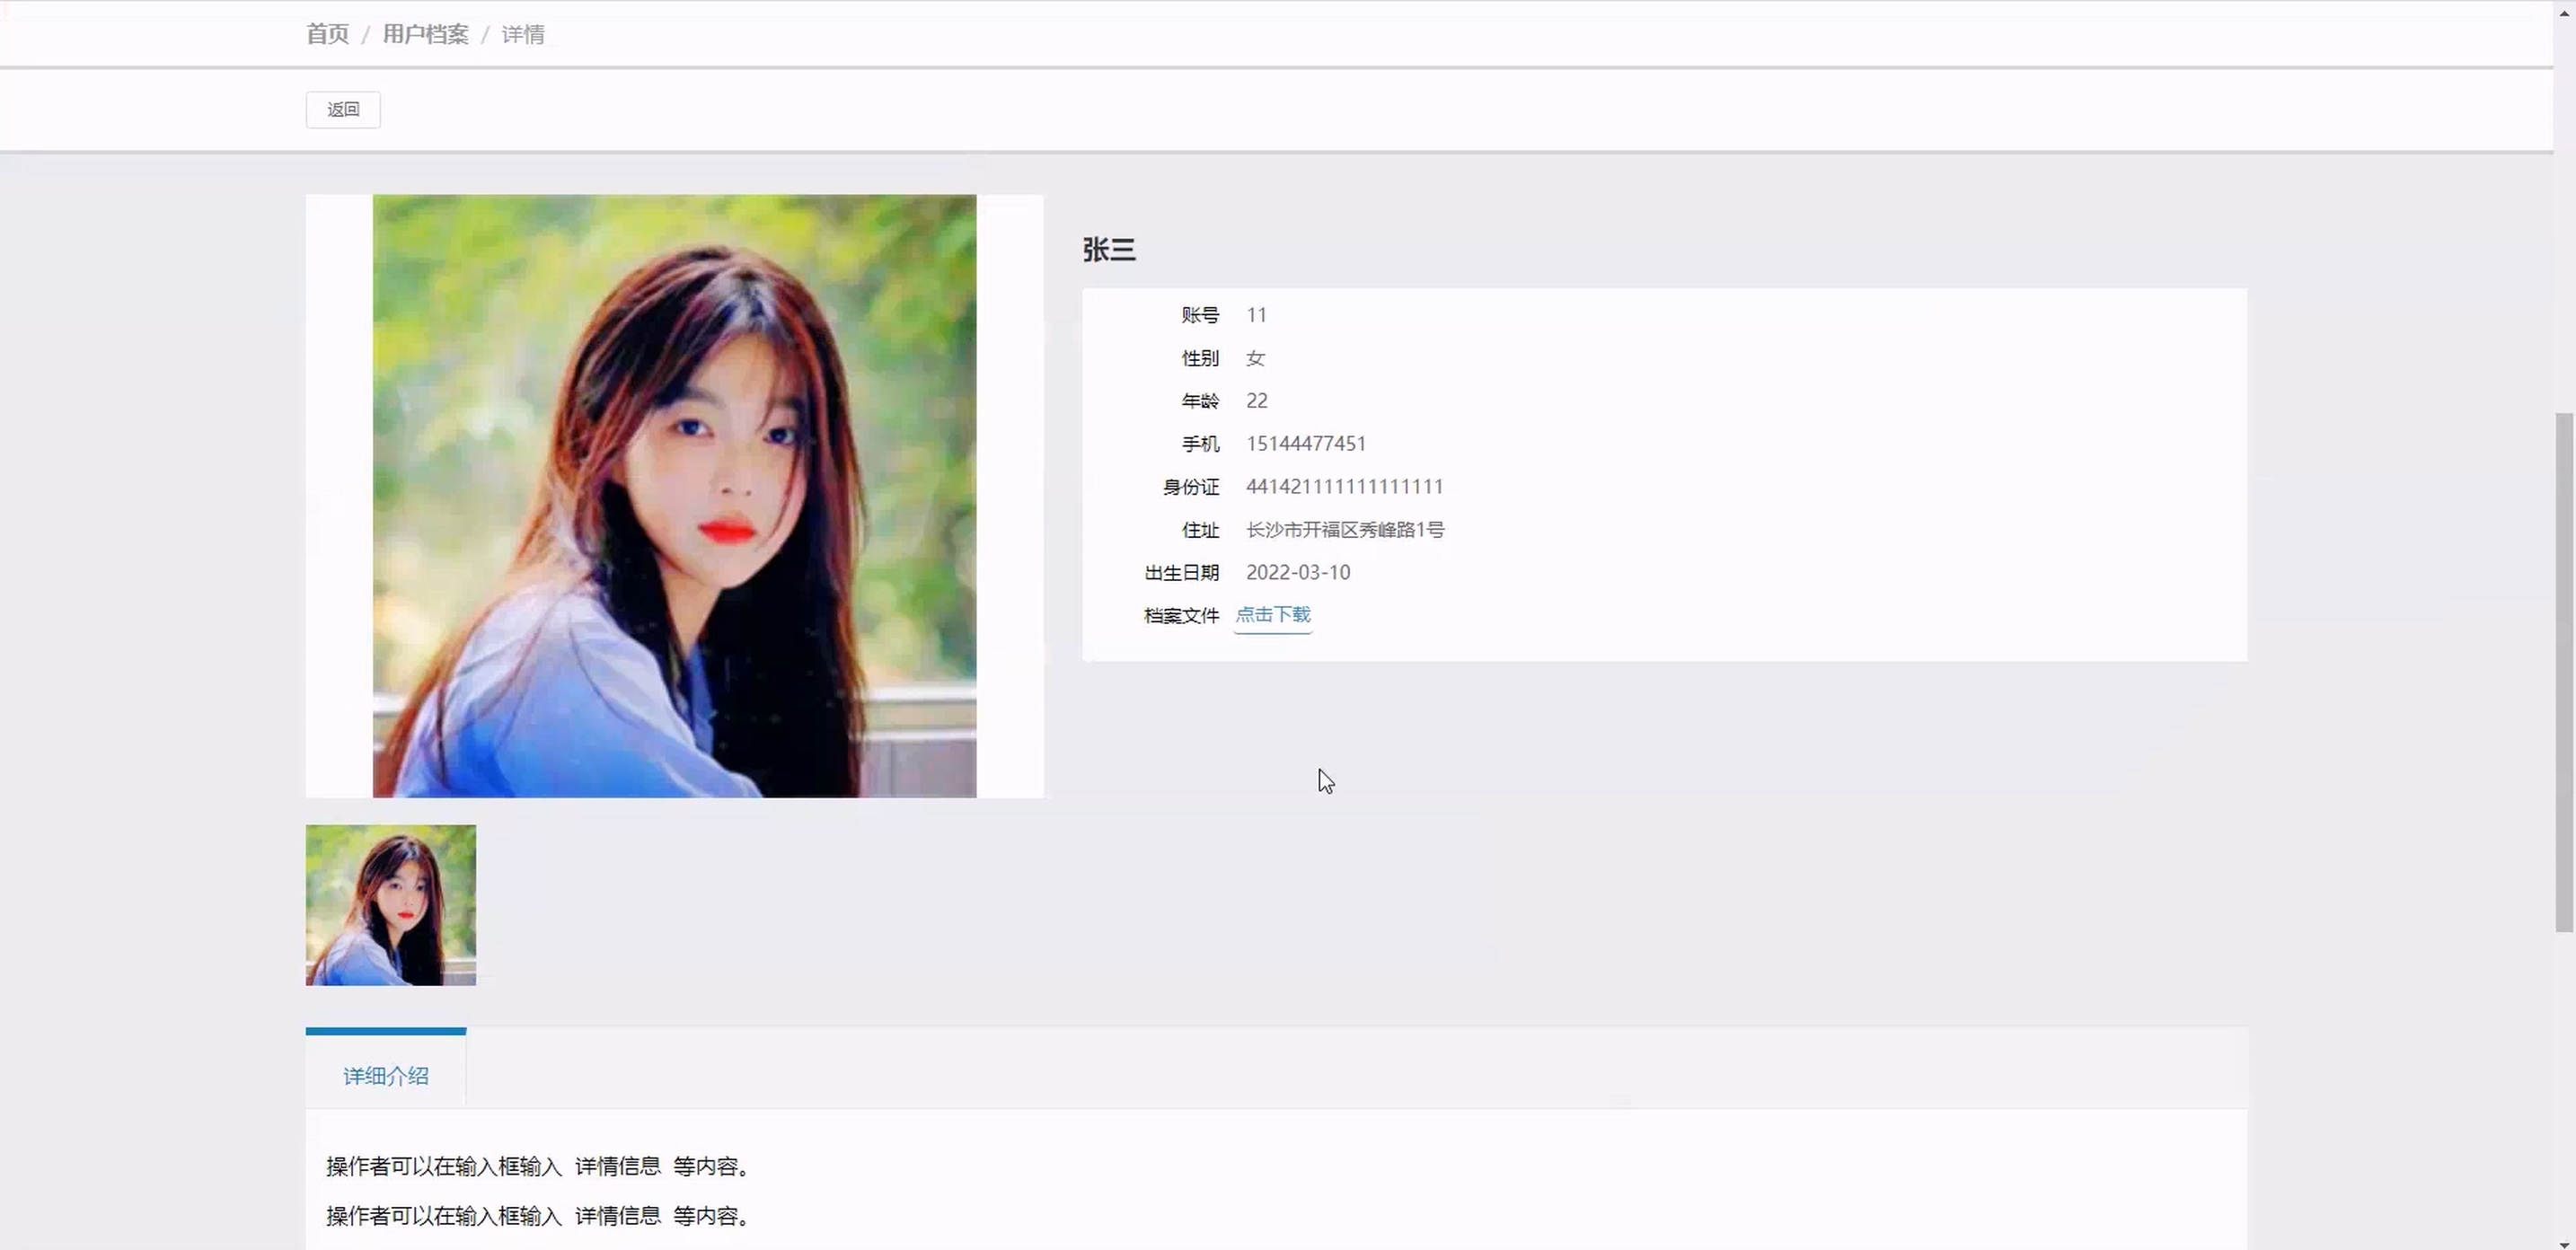
Task: Click phone number 15144477451
Action: (x=1306, y=444)
